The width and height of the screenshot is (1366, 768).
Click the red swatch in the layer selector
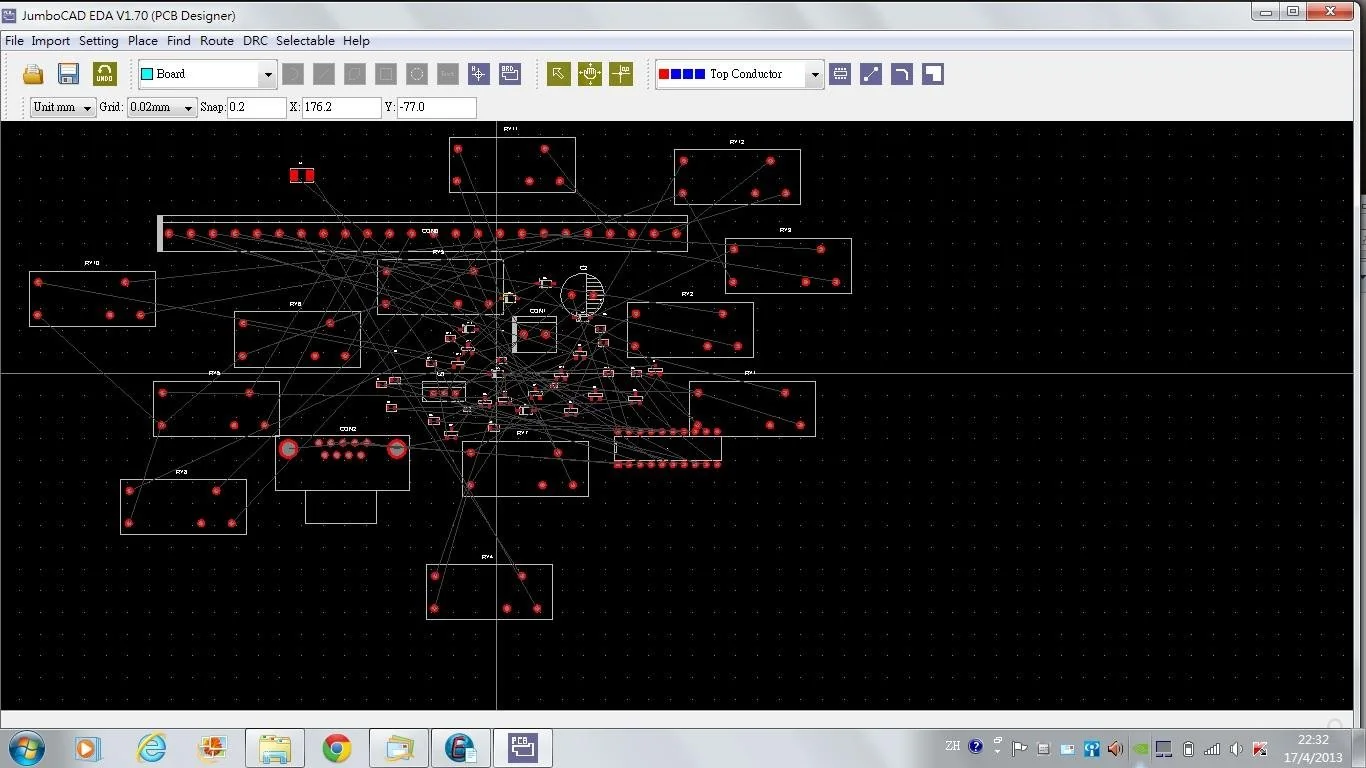pyautogui.click(x=663, y=73)
